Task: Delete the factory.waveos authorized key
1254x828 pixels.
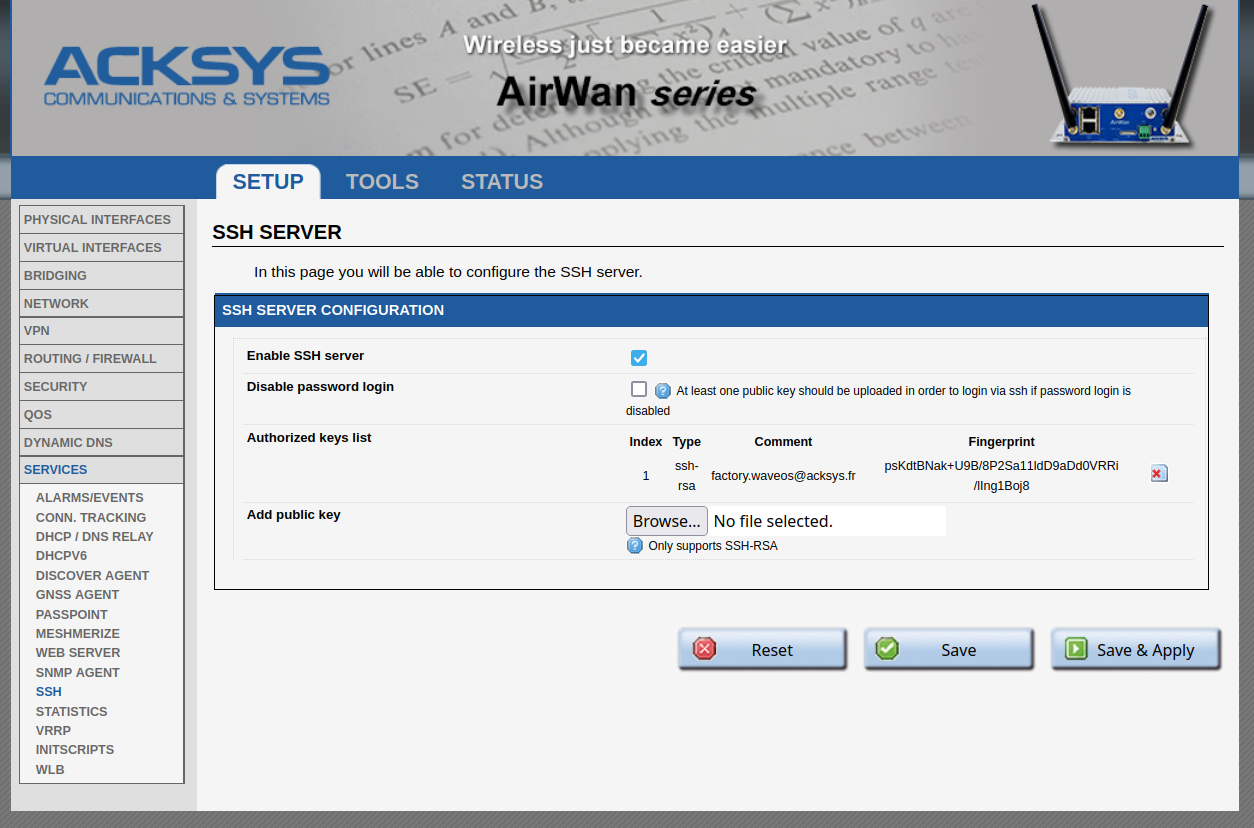Action: tap(1159, 474)
